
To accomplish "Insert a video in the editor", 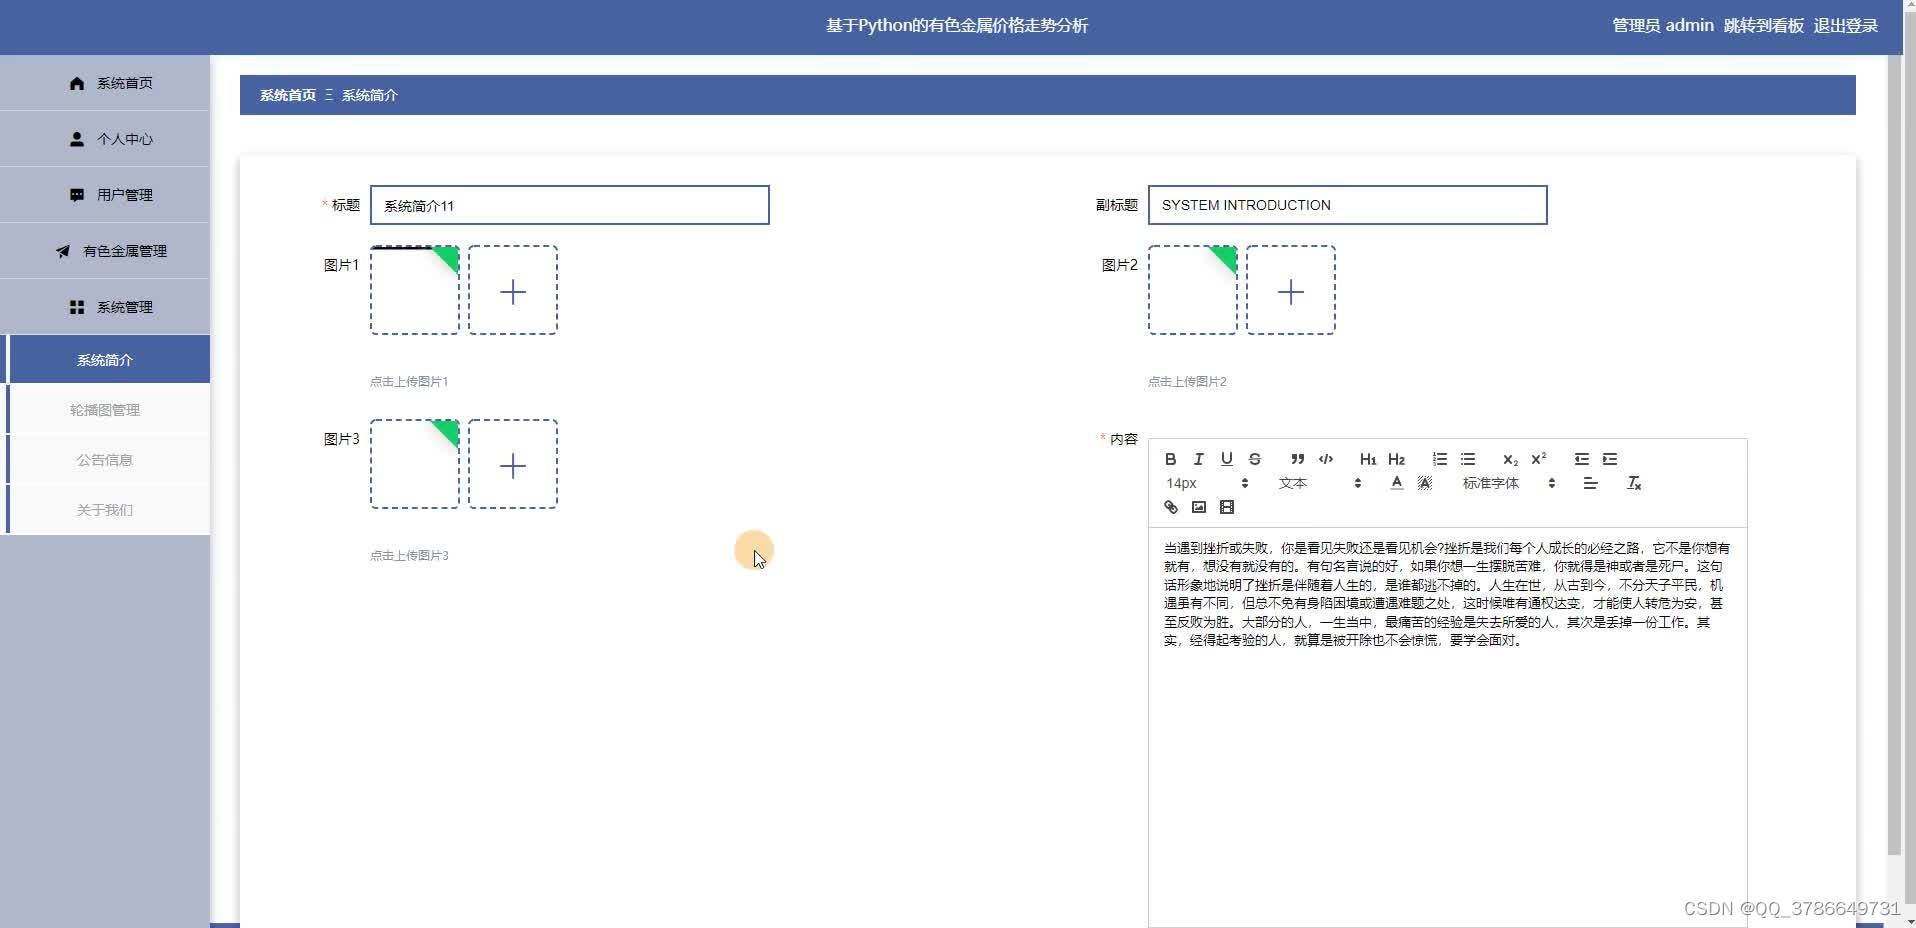I will coord(1226,507).
